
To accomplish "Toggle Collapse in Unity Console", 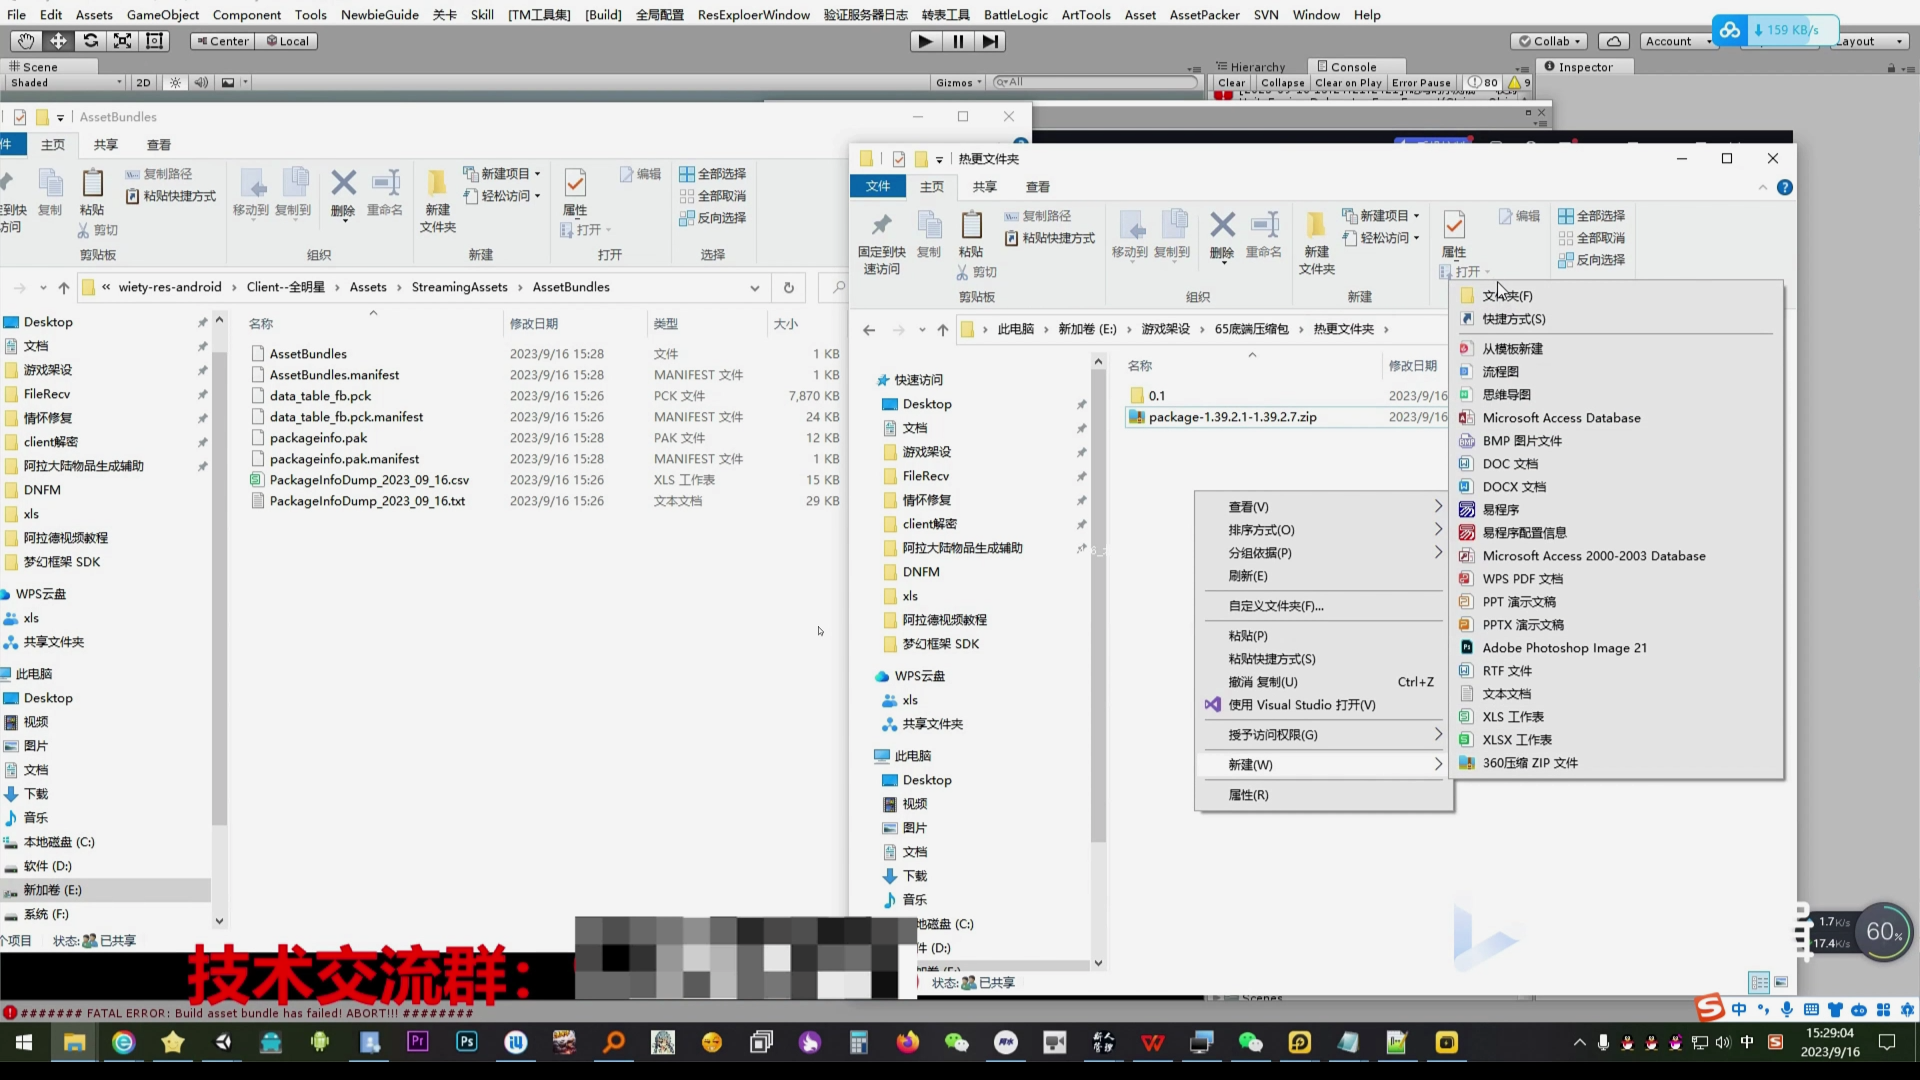I will [1282, 83].
